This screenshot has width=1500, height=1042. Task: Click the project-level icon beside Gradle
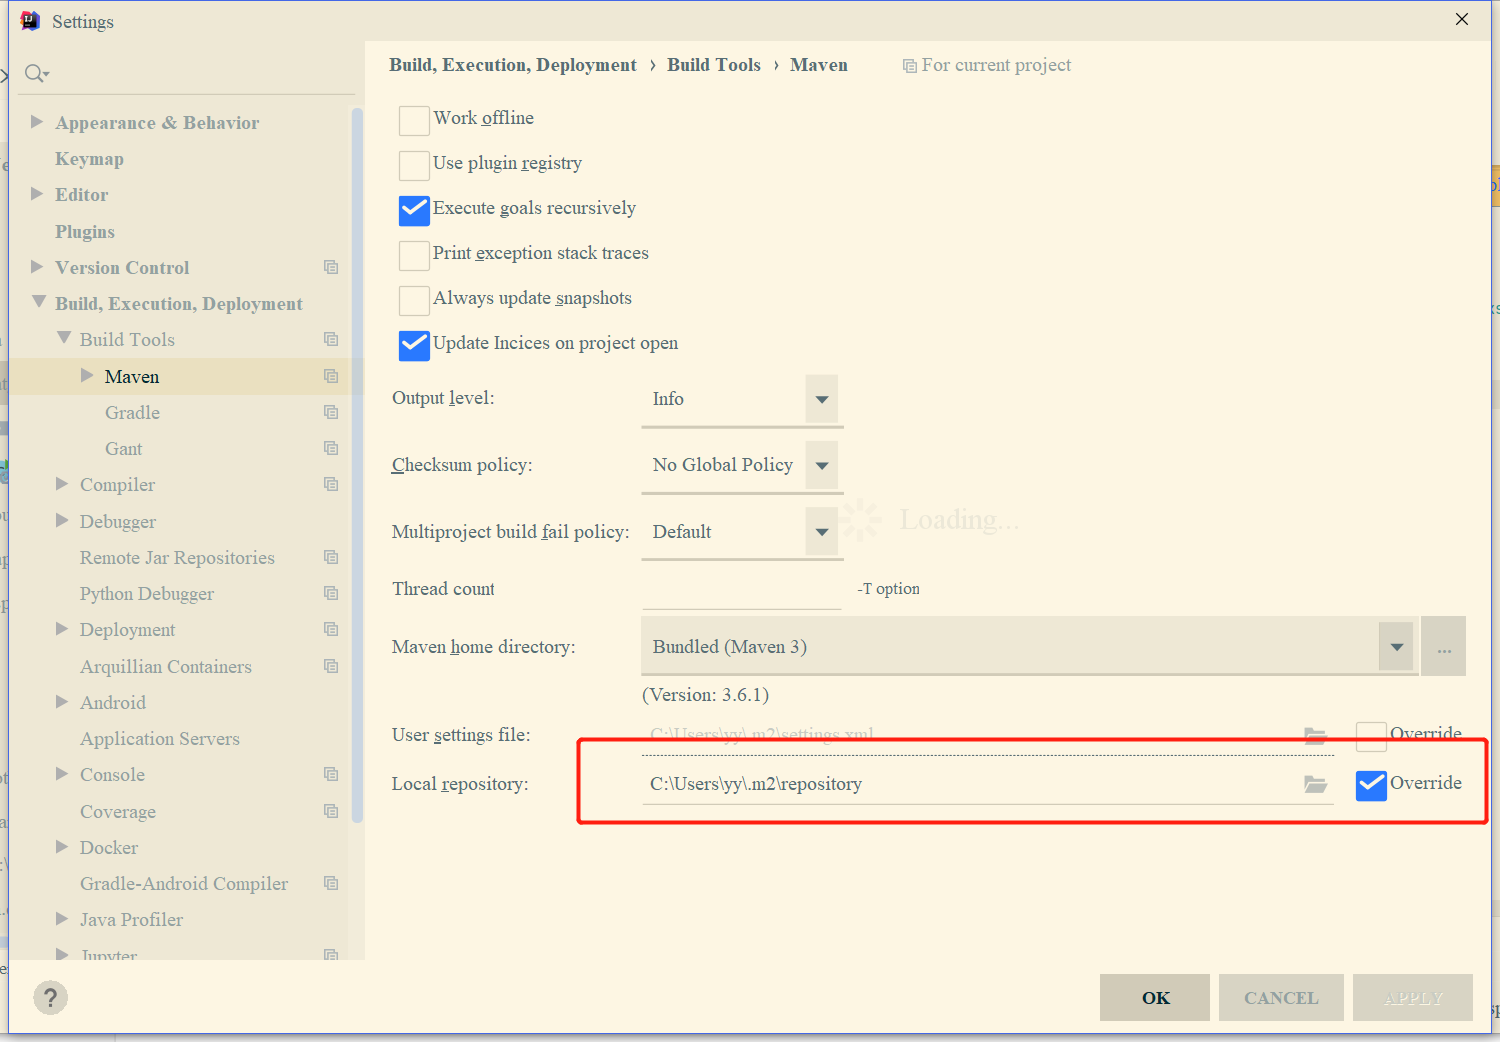331,412
